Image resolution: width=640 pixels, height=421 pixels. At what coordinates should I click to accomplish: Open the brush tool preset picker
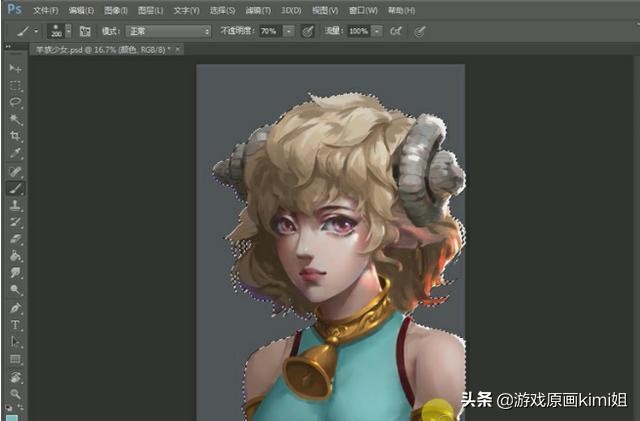coord(27,31)
